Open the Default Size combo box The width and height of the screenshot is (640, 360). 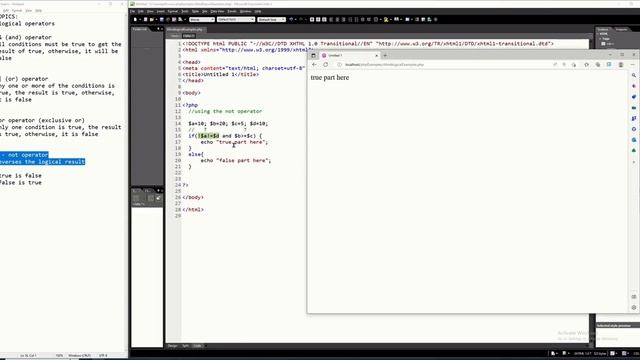(271, 20)
